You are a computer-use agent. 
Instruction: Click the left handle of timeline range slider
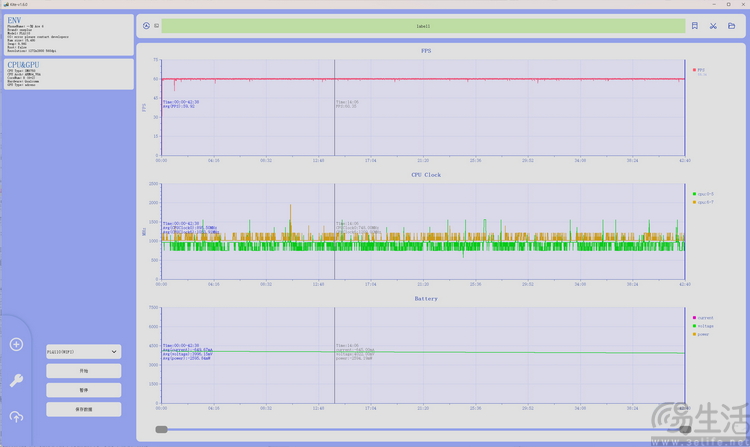161,429
